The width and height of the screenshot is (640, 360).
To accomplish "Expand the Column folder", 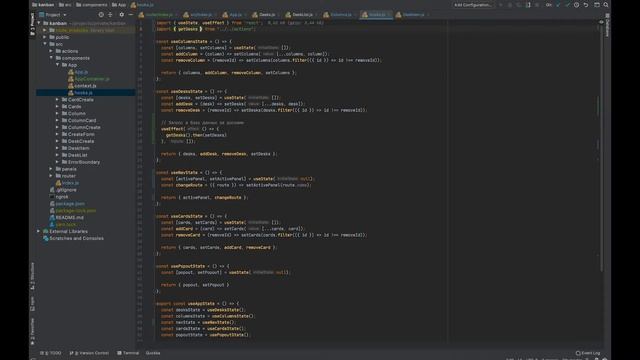I will 58,113.
